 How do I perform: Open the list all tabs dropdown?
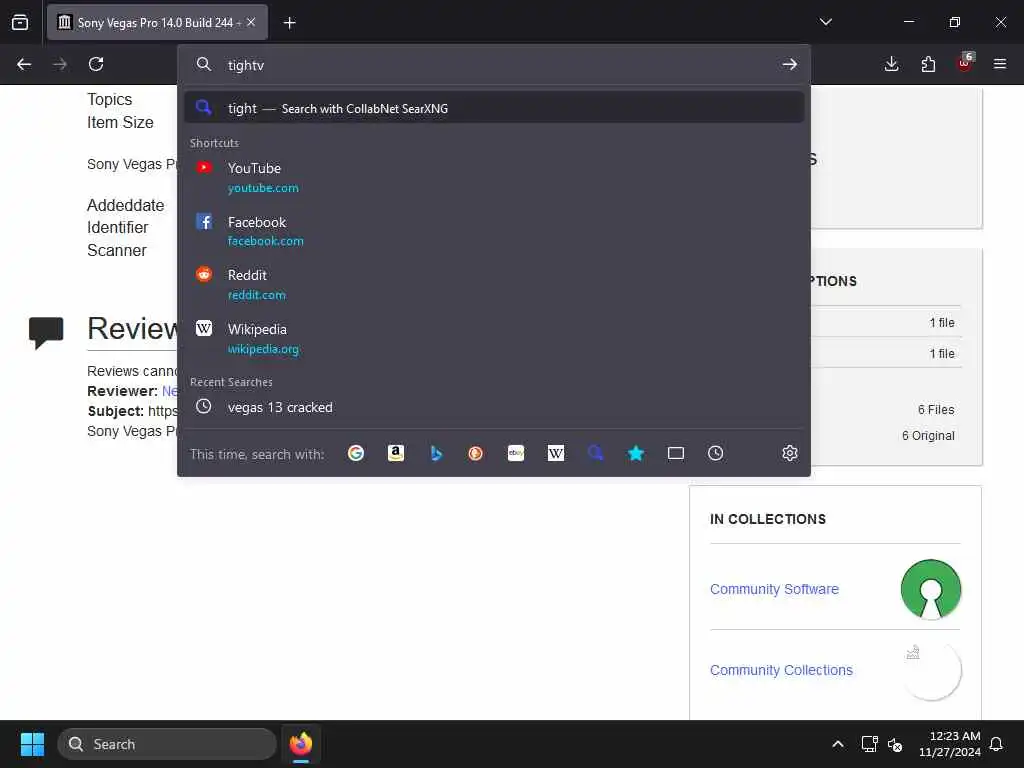pyautogui.click(x=825, y=22)
